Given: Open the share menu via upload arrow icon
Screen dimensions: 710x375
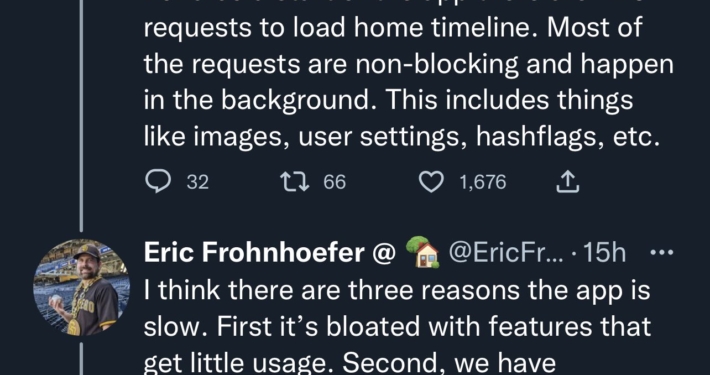Looking at the screenshot, I should pyautogui.click(x=567, y=182).
